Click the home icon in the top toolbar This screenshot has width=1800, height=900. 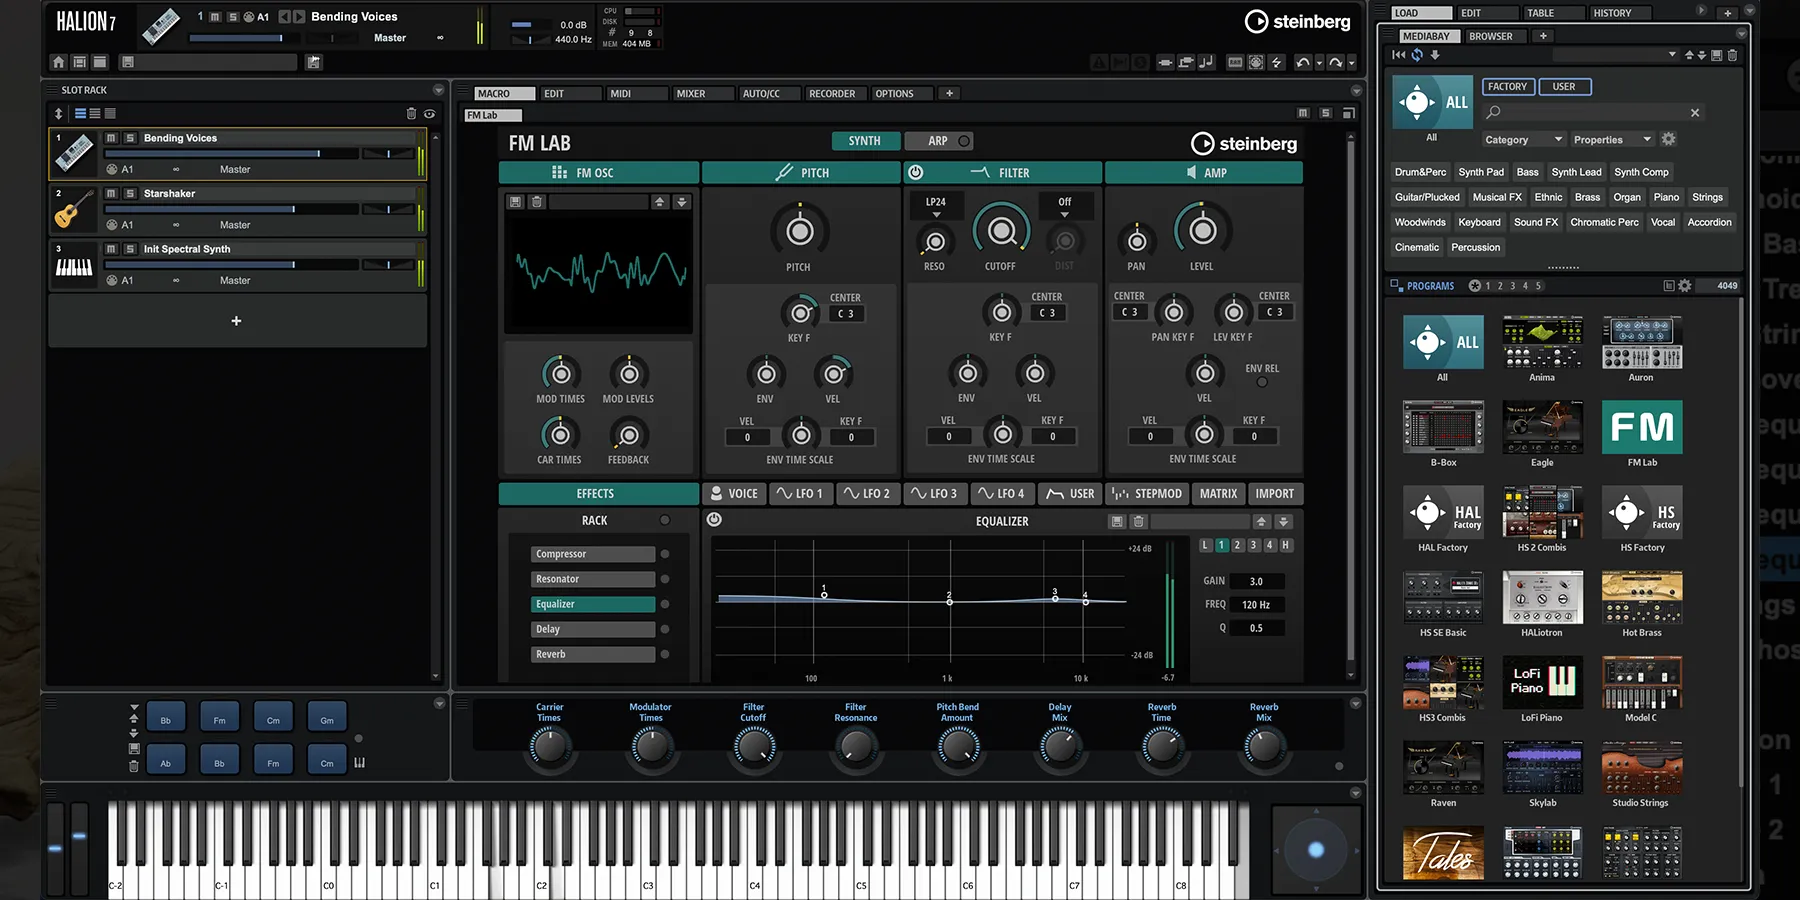58,62
